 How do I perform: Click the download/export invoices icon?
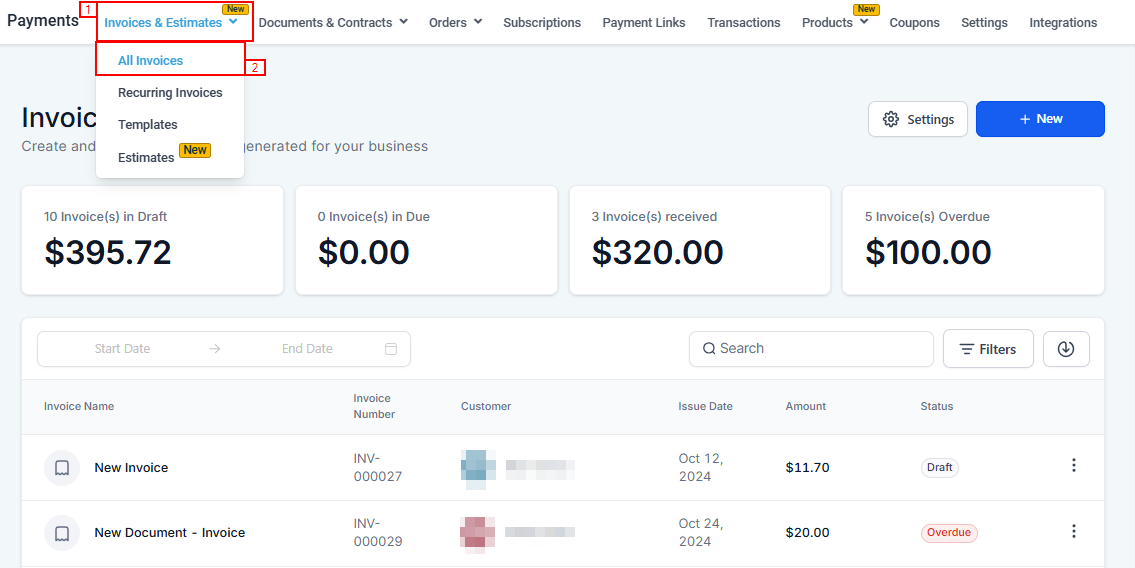coord(1066,349)
